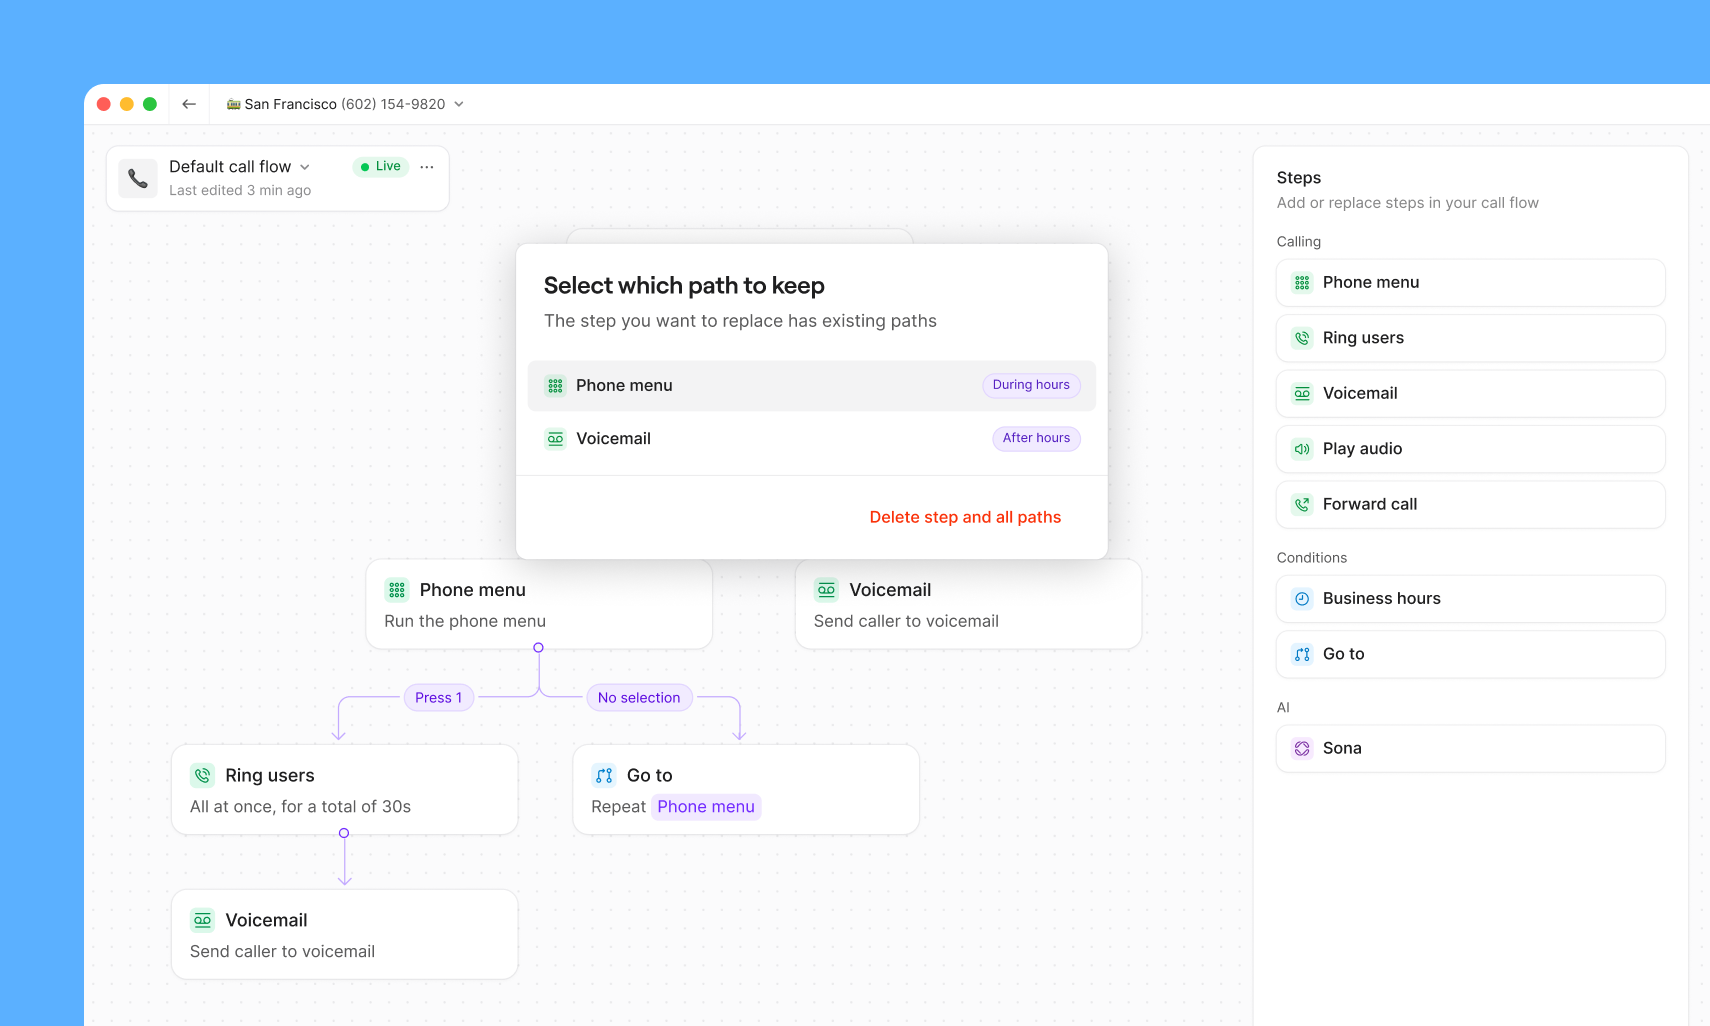The image size is (1710, 1026).
Task: Click the Live status badge
Action: coord(381,166)
